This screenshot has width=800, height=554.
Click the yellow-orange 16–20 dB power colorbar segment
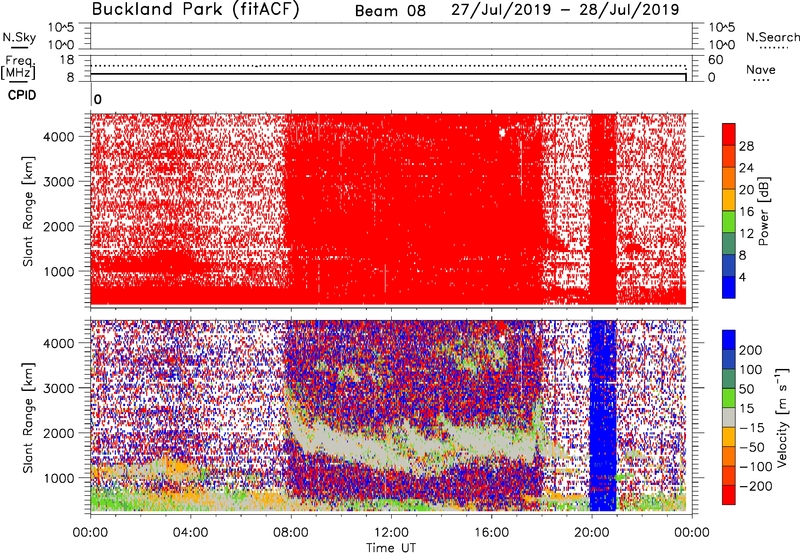(729, 200)
